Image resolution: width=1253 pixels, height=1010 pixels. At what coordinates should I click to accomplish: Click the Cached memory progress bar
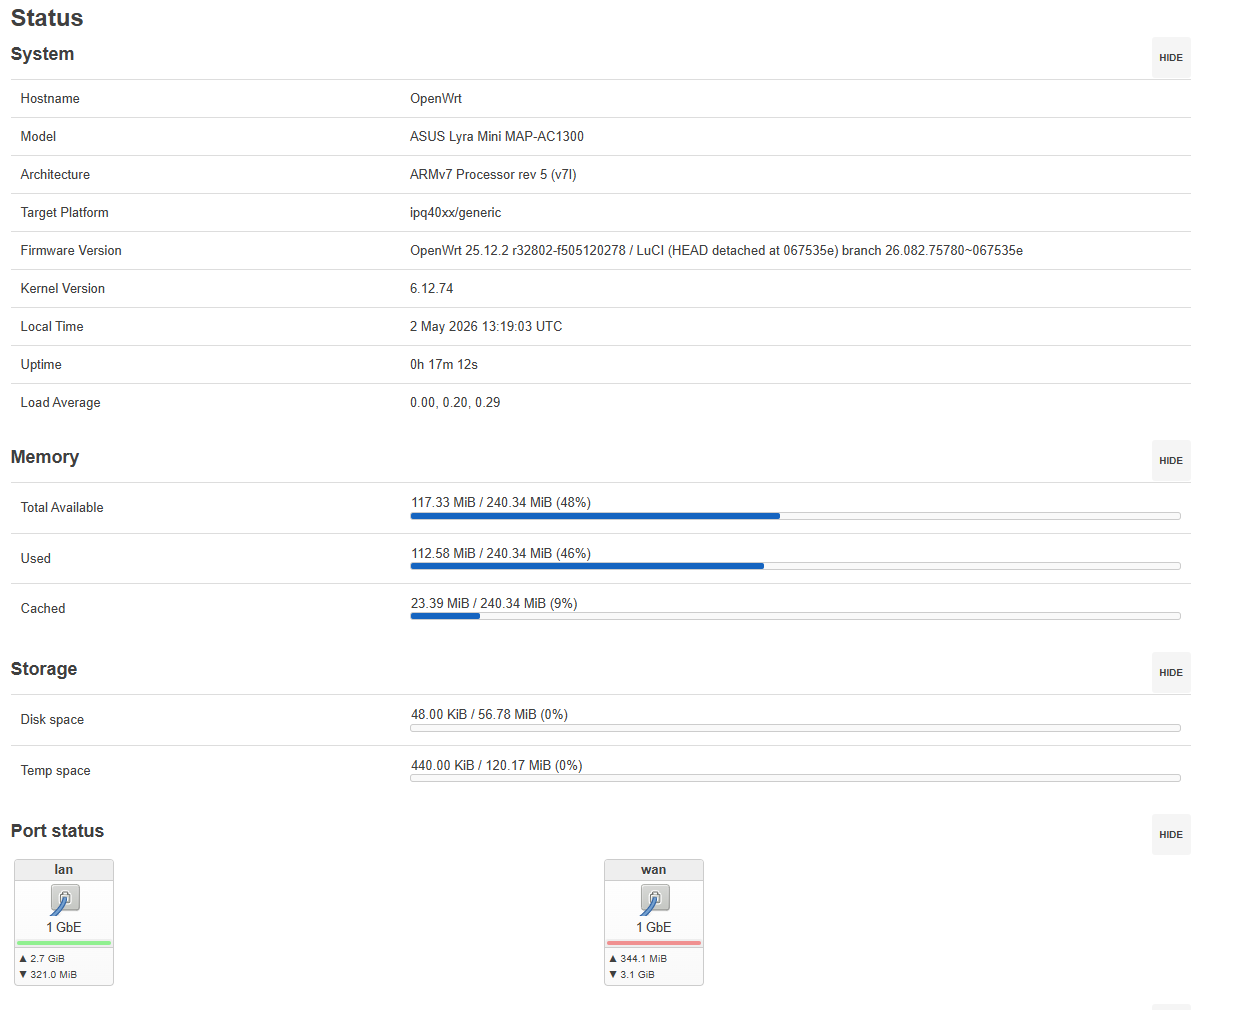coord(795,616)
